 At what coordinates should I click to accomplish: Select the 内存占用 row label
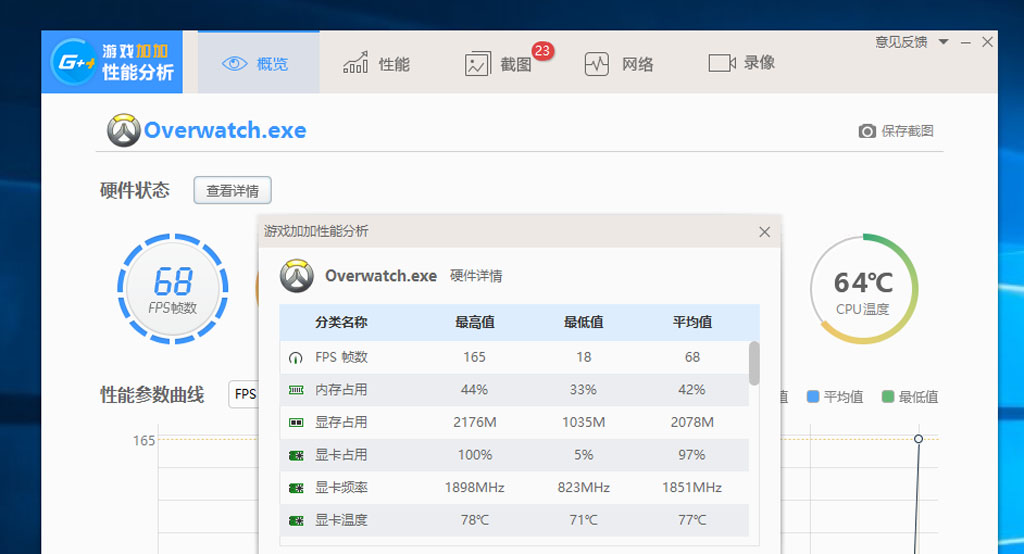pyautogui.click(x=341, y=390)
